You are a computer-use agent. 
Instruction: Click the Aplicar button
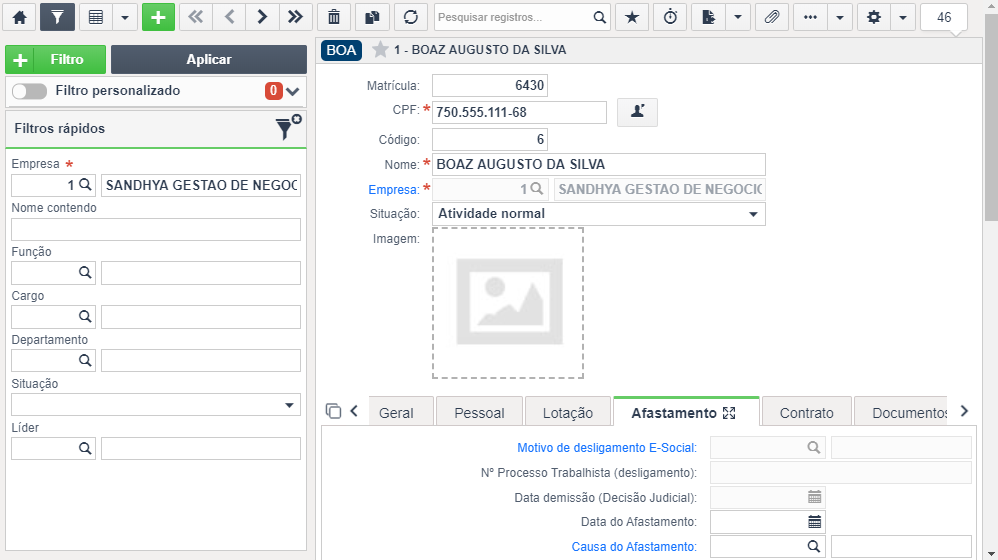[209, 60]
